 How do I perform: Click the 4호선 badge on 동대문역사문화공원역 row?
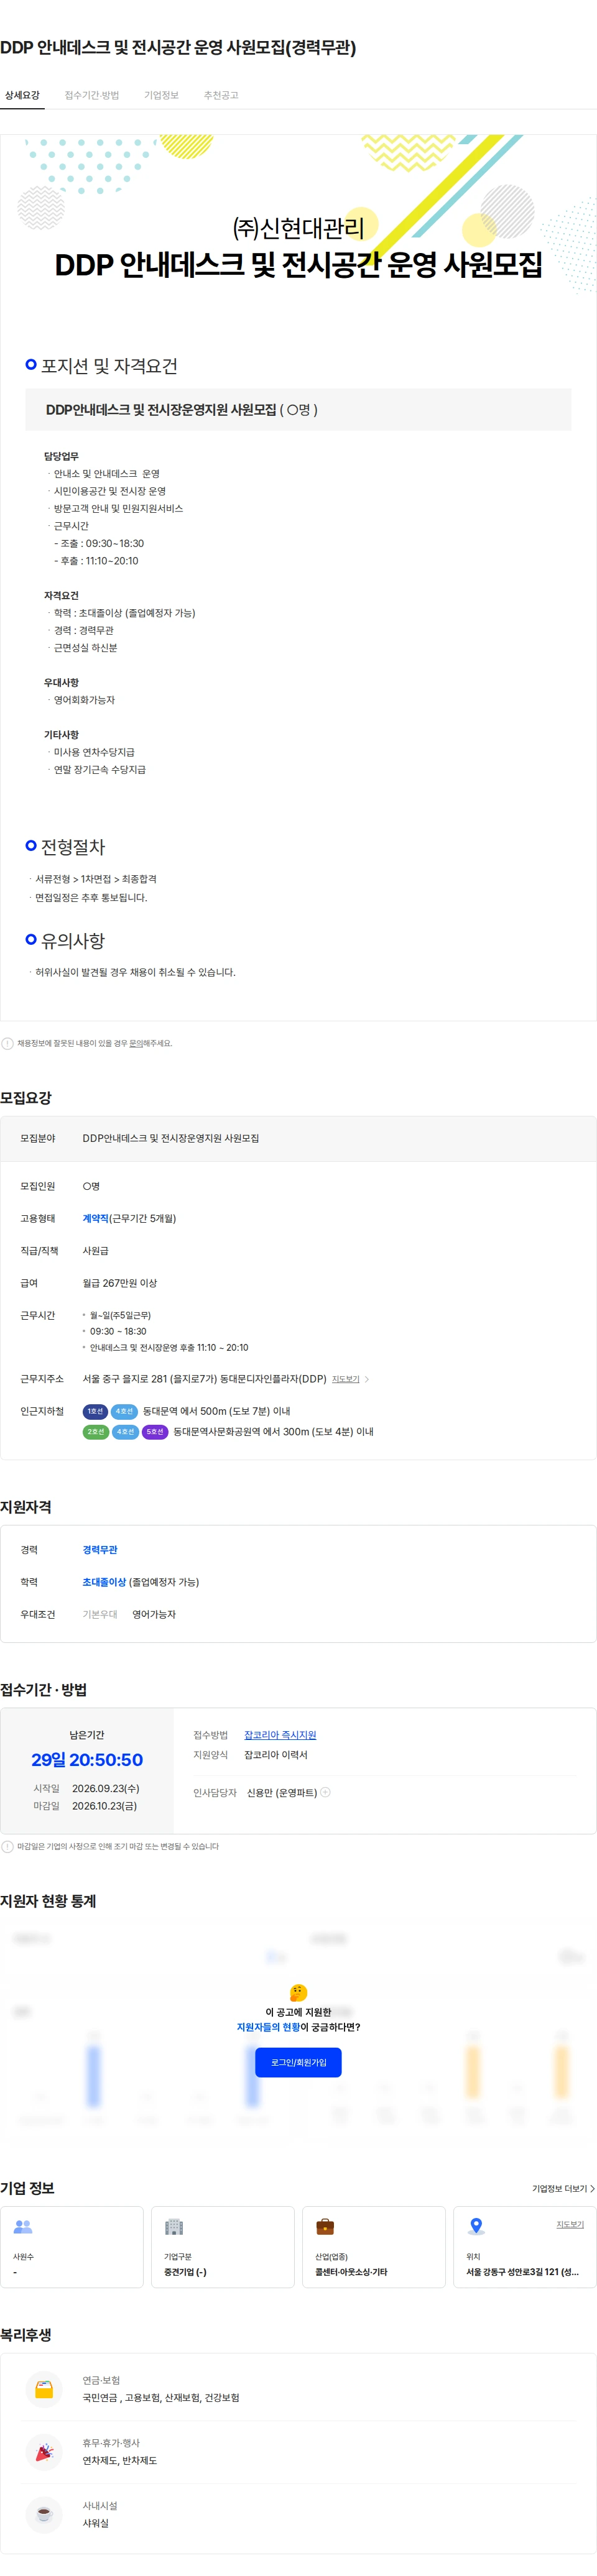(125, 1432)
